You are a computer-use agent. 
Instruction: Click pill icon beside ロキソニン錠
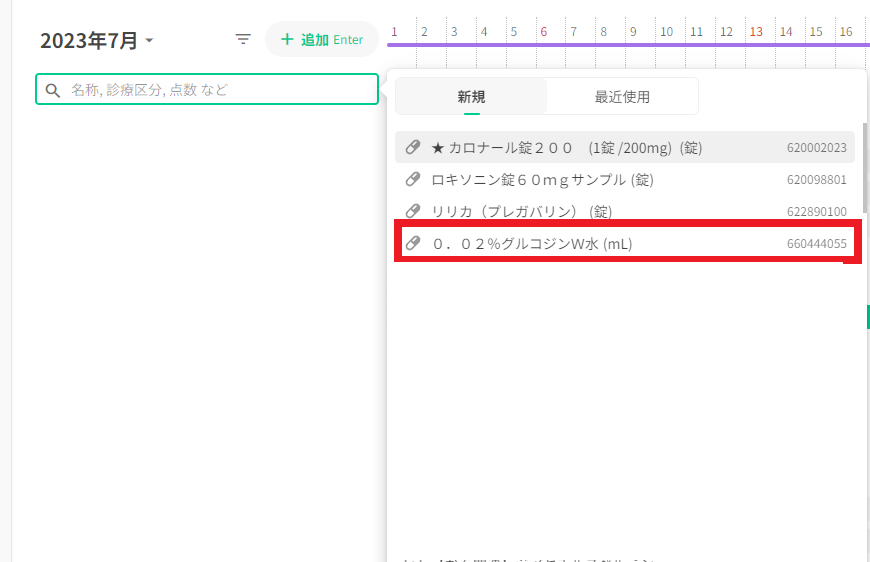pos(412,179)
